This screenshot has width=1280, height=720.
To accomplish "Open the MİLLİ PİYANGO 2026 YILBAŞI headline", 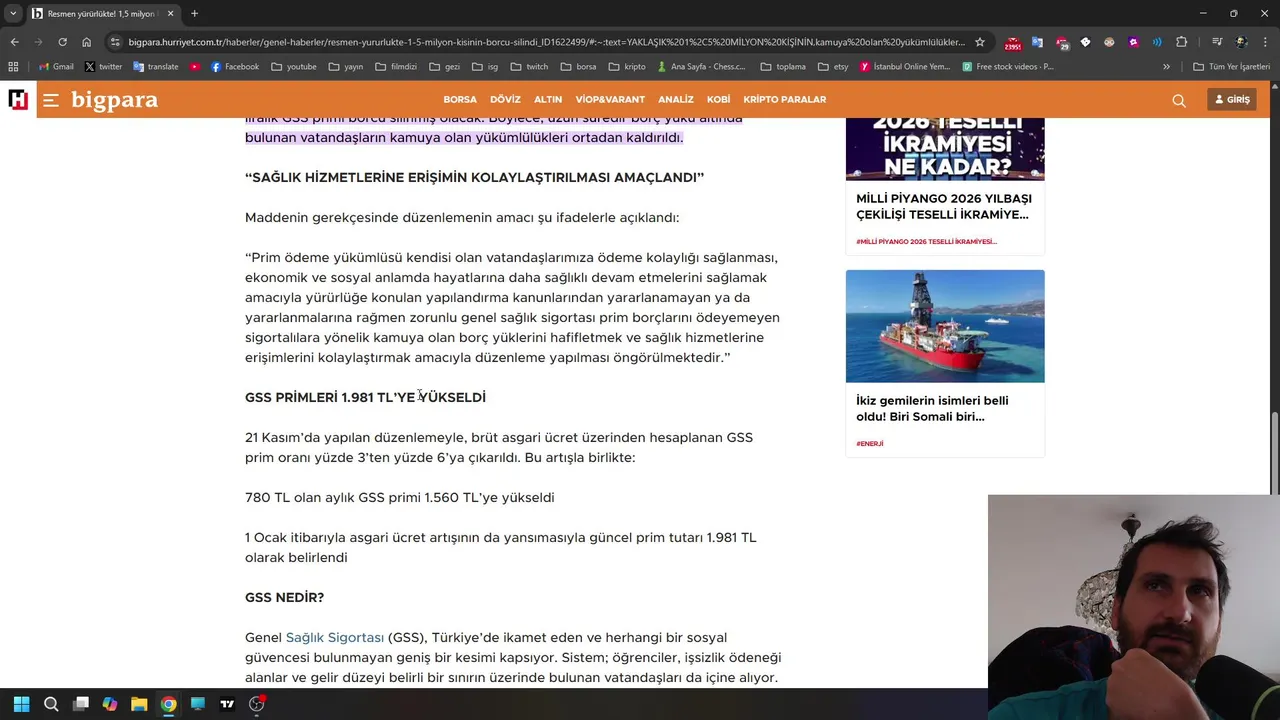I will pyautogui.click(x=943, y=206).
